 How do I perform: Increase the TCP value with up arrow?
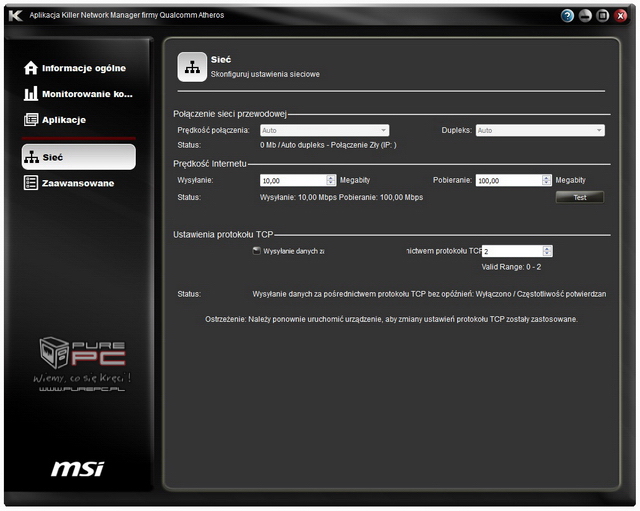click(547, 248)
